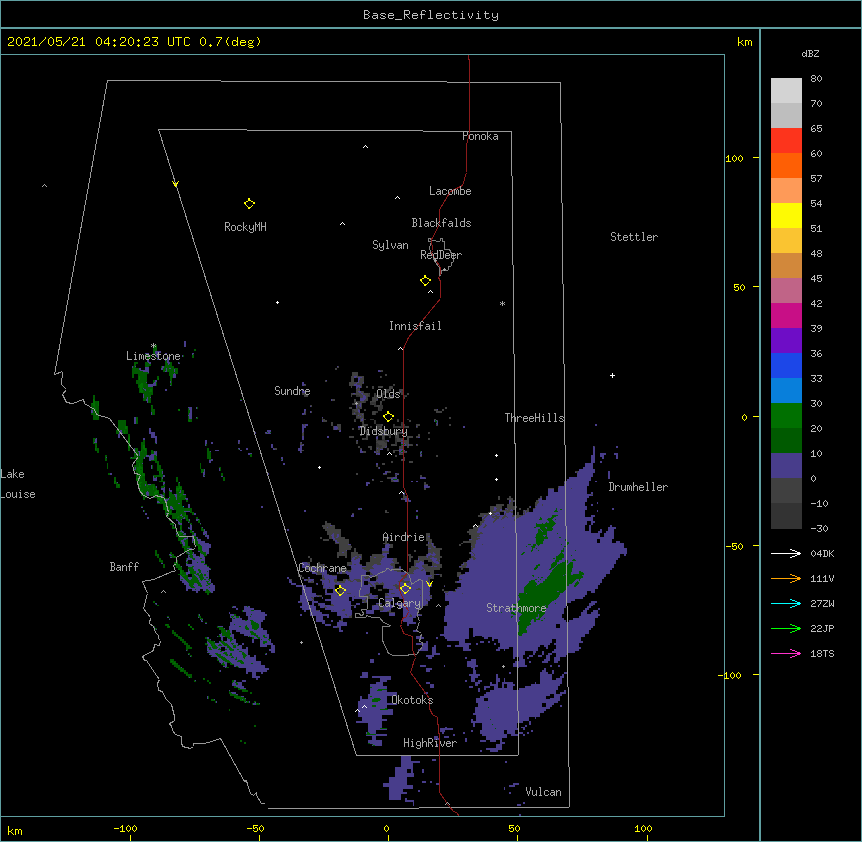Select yellow diamond marker at Calgary
This screenshot has height=842, width=862.
click(x=405, y=589)
